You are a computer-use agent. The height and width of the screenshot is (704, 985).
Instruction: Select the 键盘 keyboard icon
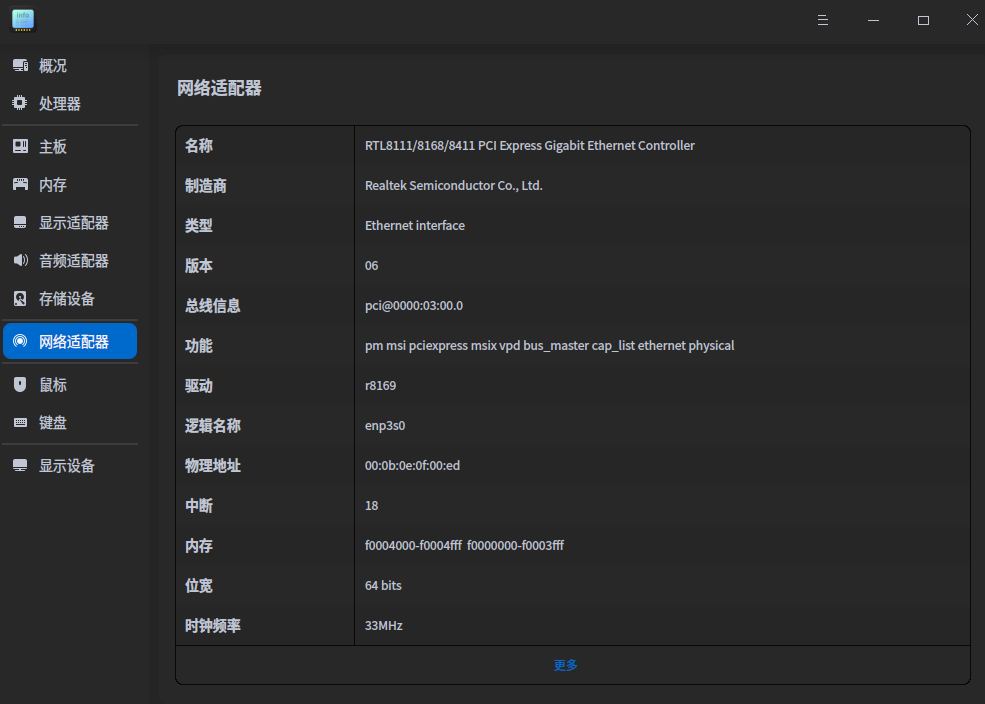20,423
